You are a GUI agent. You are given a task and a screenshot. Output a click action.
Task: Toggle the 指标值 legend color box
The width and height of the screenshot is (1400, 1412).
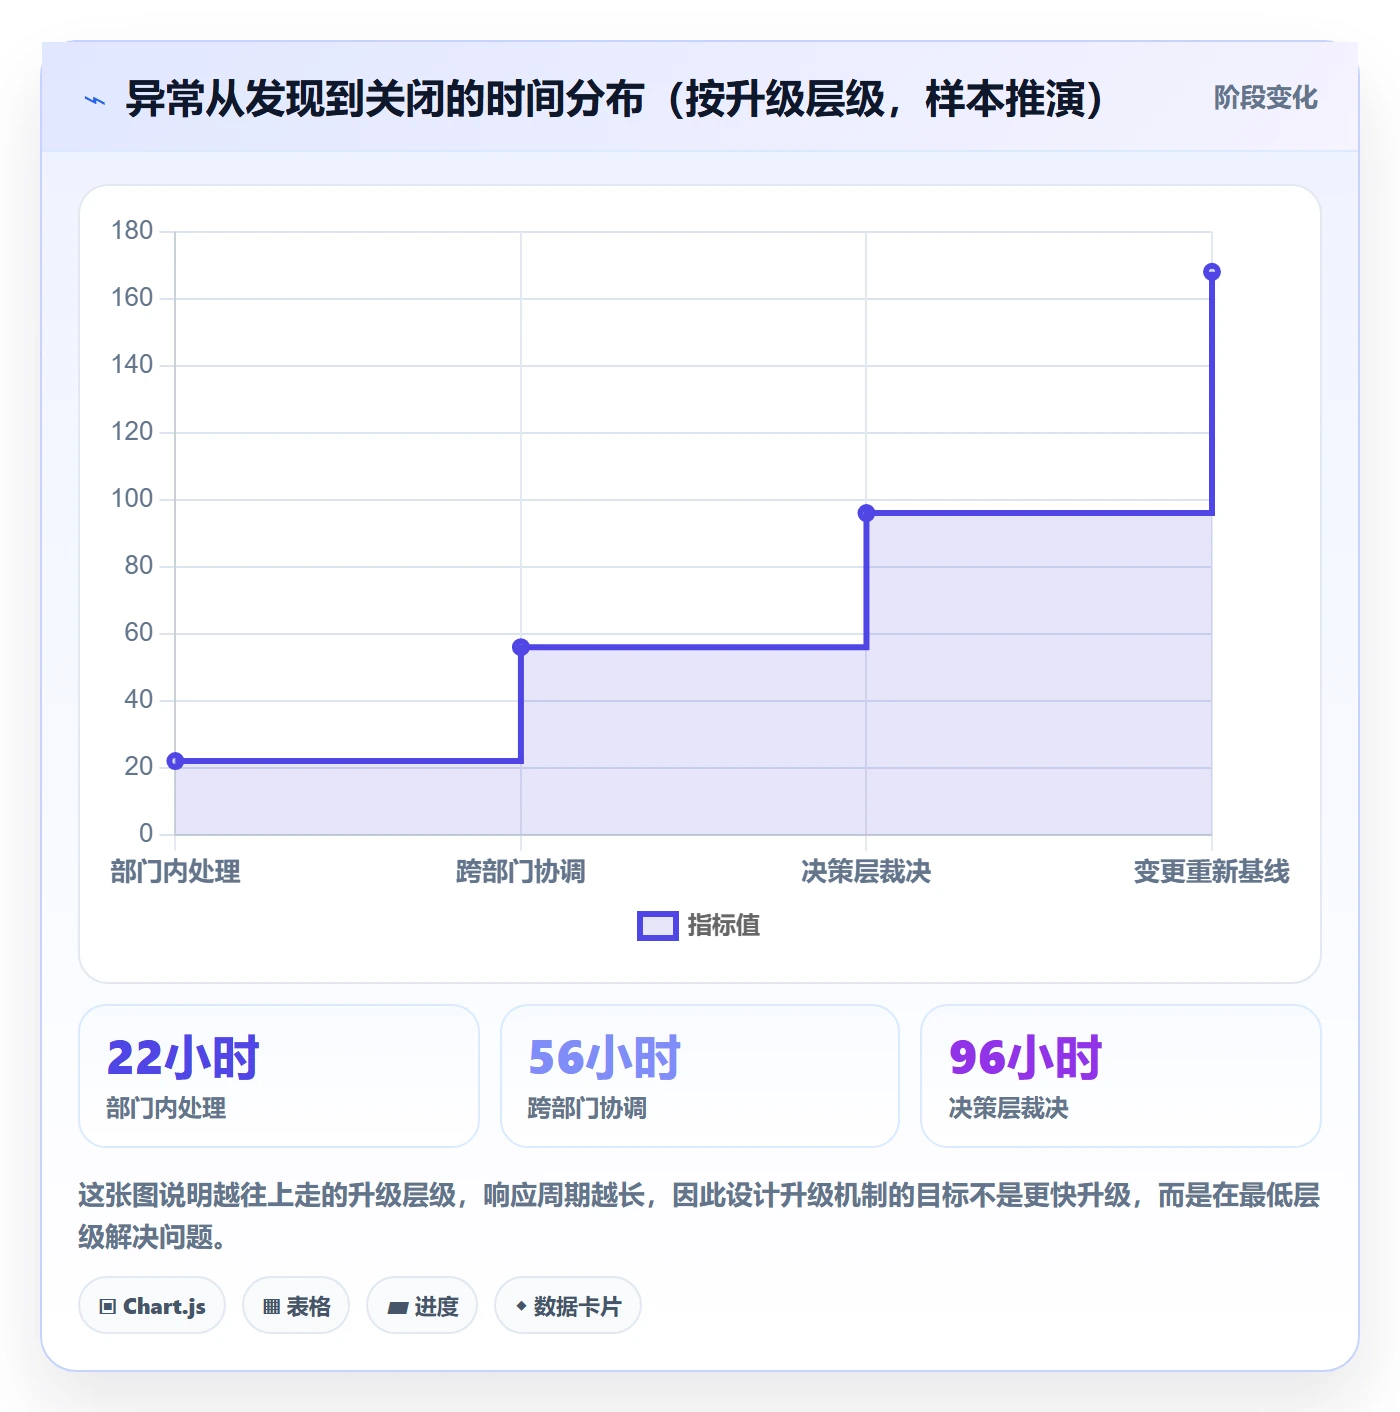(x=658, y=926)
